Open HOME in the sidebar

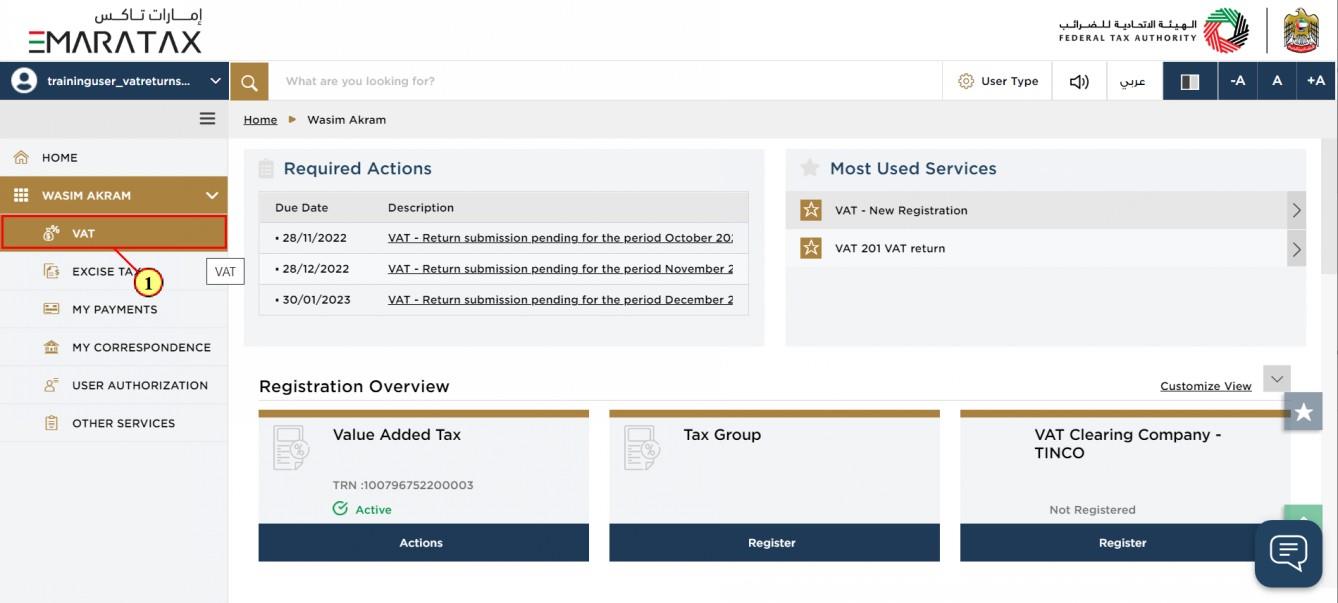pyautogui.click(x=114, y=157)
